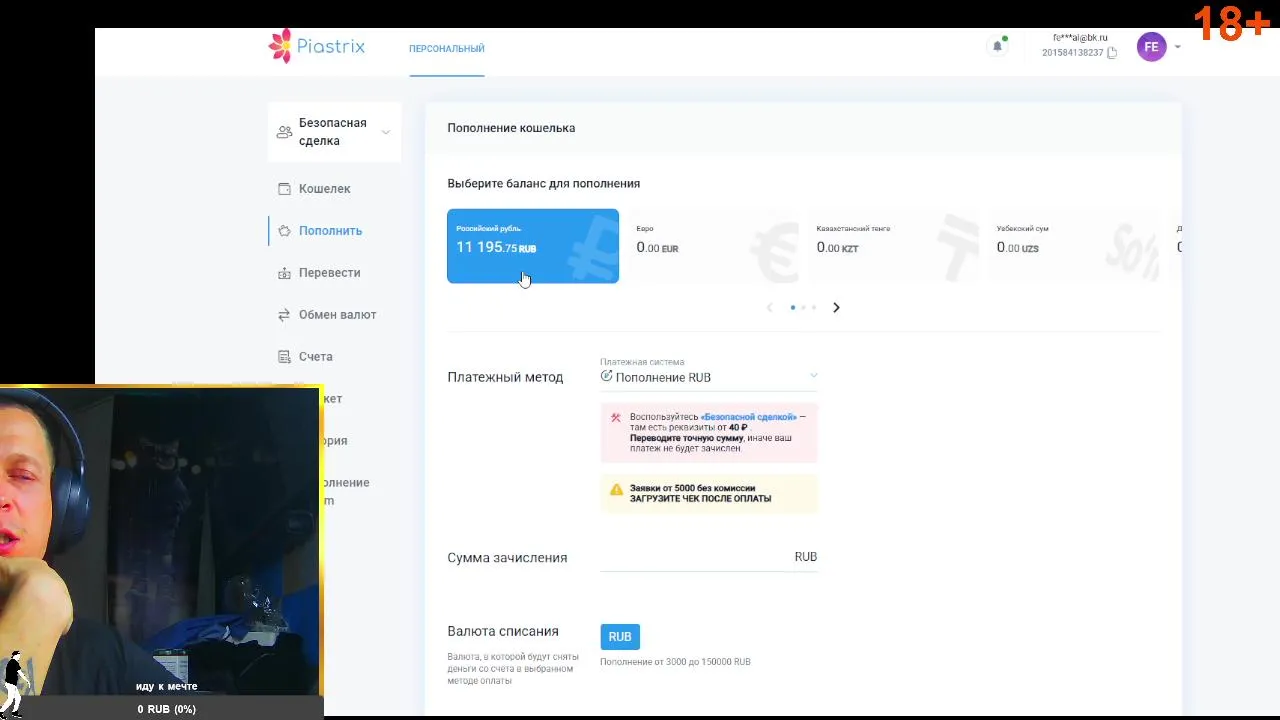Viewport: 1280px width, 720px height.
Task: Click the exchange arrows icon
Action: [x=284, y=315]
